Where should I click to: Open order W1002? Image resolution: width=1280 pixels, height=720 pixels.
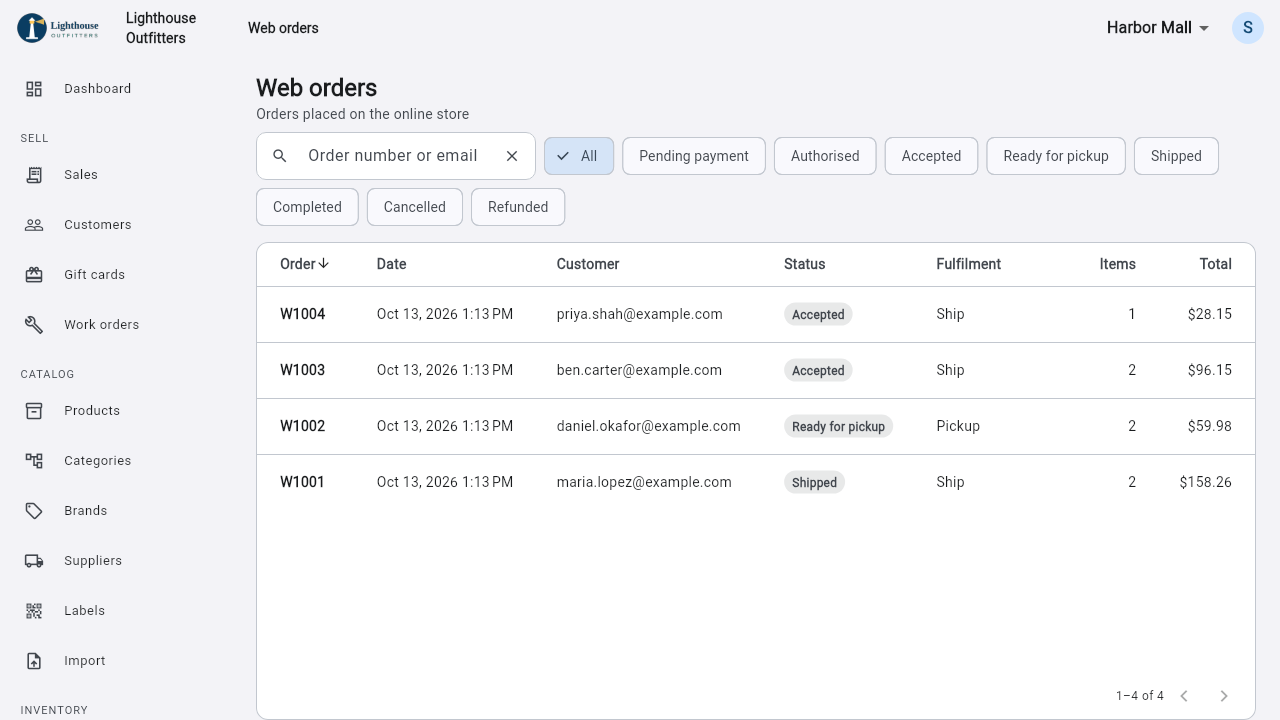tap(755, 426)
